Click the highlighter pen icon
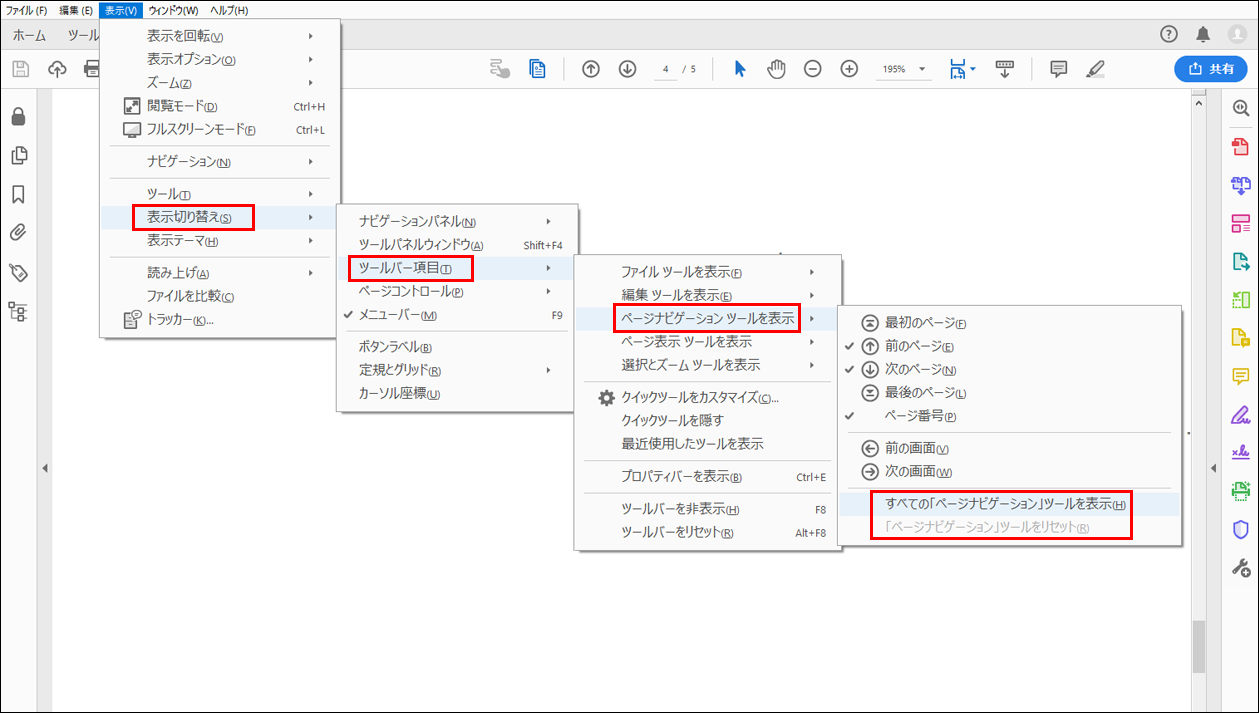The height and width of the screenshot is (713, 1259). (1095, 69)
